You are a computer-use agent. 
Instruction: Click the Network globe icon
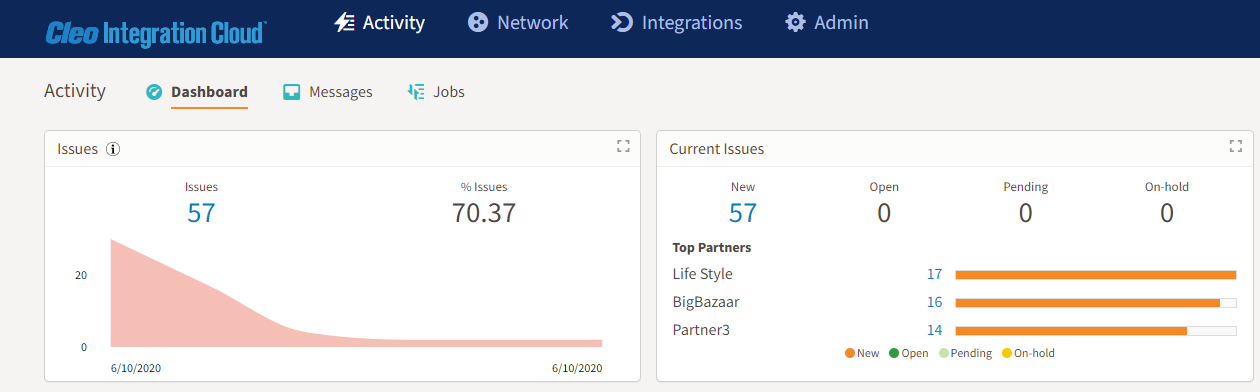point(478,22)
